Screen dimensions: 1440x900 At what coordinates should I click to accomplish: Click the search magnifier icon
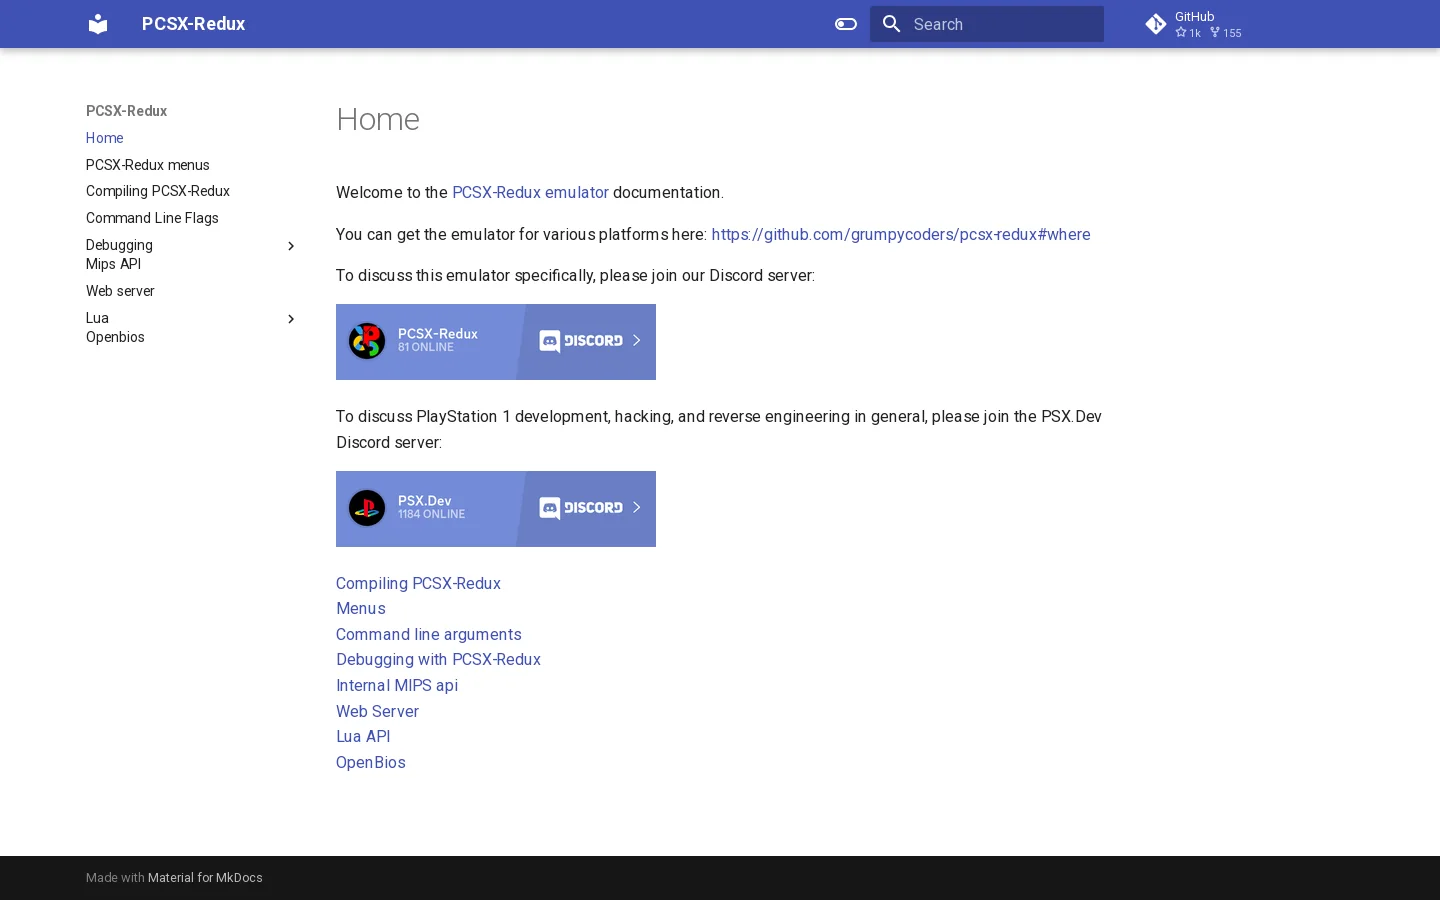pos(892,24)
